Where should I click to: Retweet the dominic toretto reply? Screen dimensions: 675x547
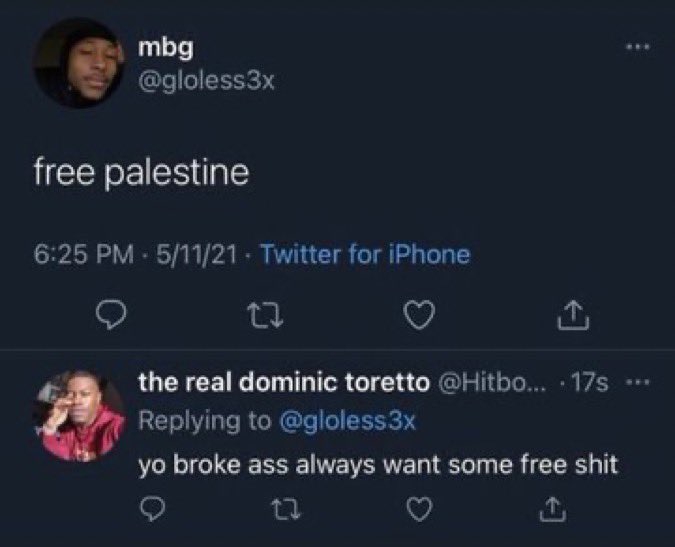click(x=287, y=509)
